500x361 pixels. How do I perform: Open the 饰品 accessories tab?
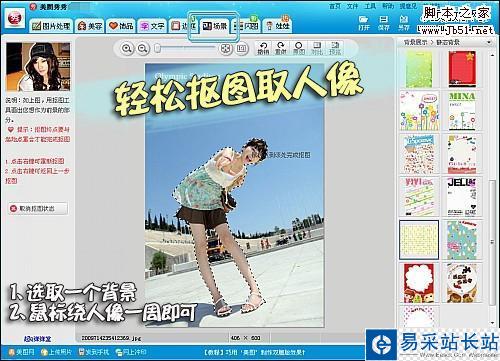pos(121,26)
